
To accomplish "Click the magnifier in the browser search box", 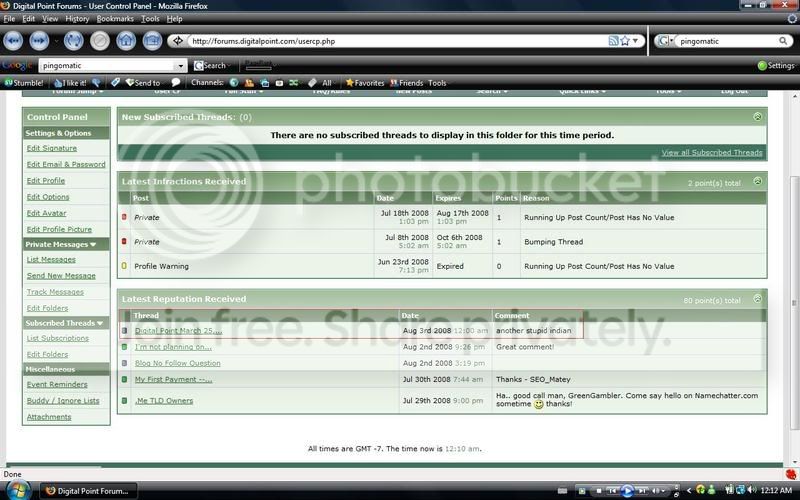I will tap(783, 41).
